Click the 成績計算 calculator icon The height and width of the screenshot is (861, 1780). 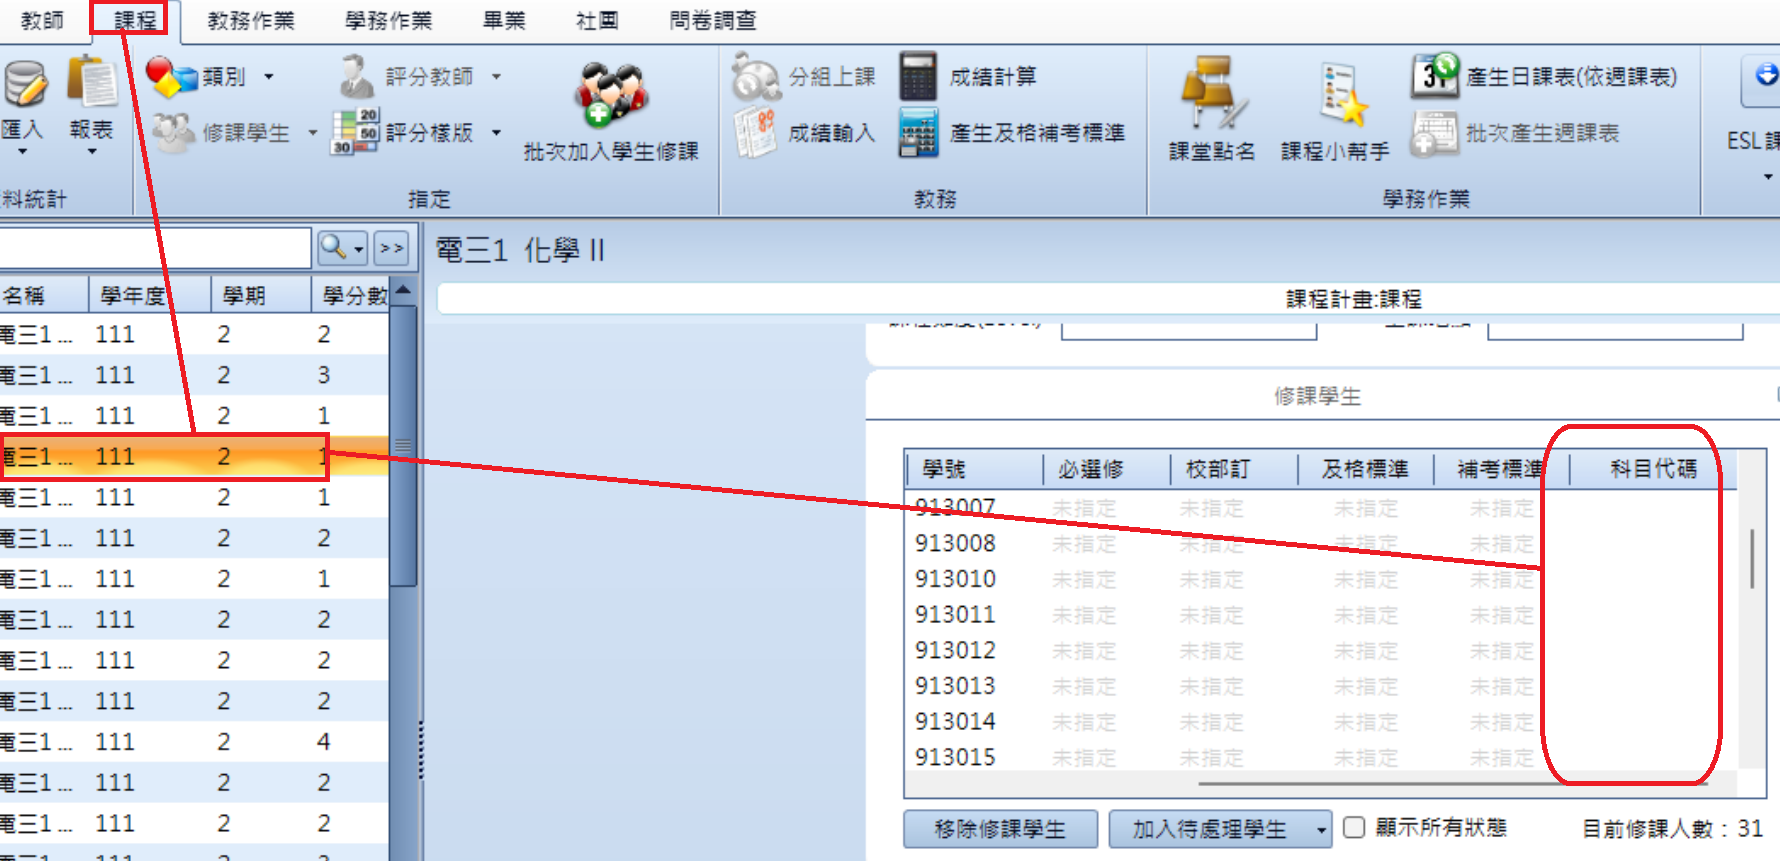tap(918, 76)
